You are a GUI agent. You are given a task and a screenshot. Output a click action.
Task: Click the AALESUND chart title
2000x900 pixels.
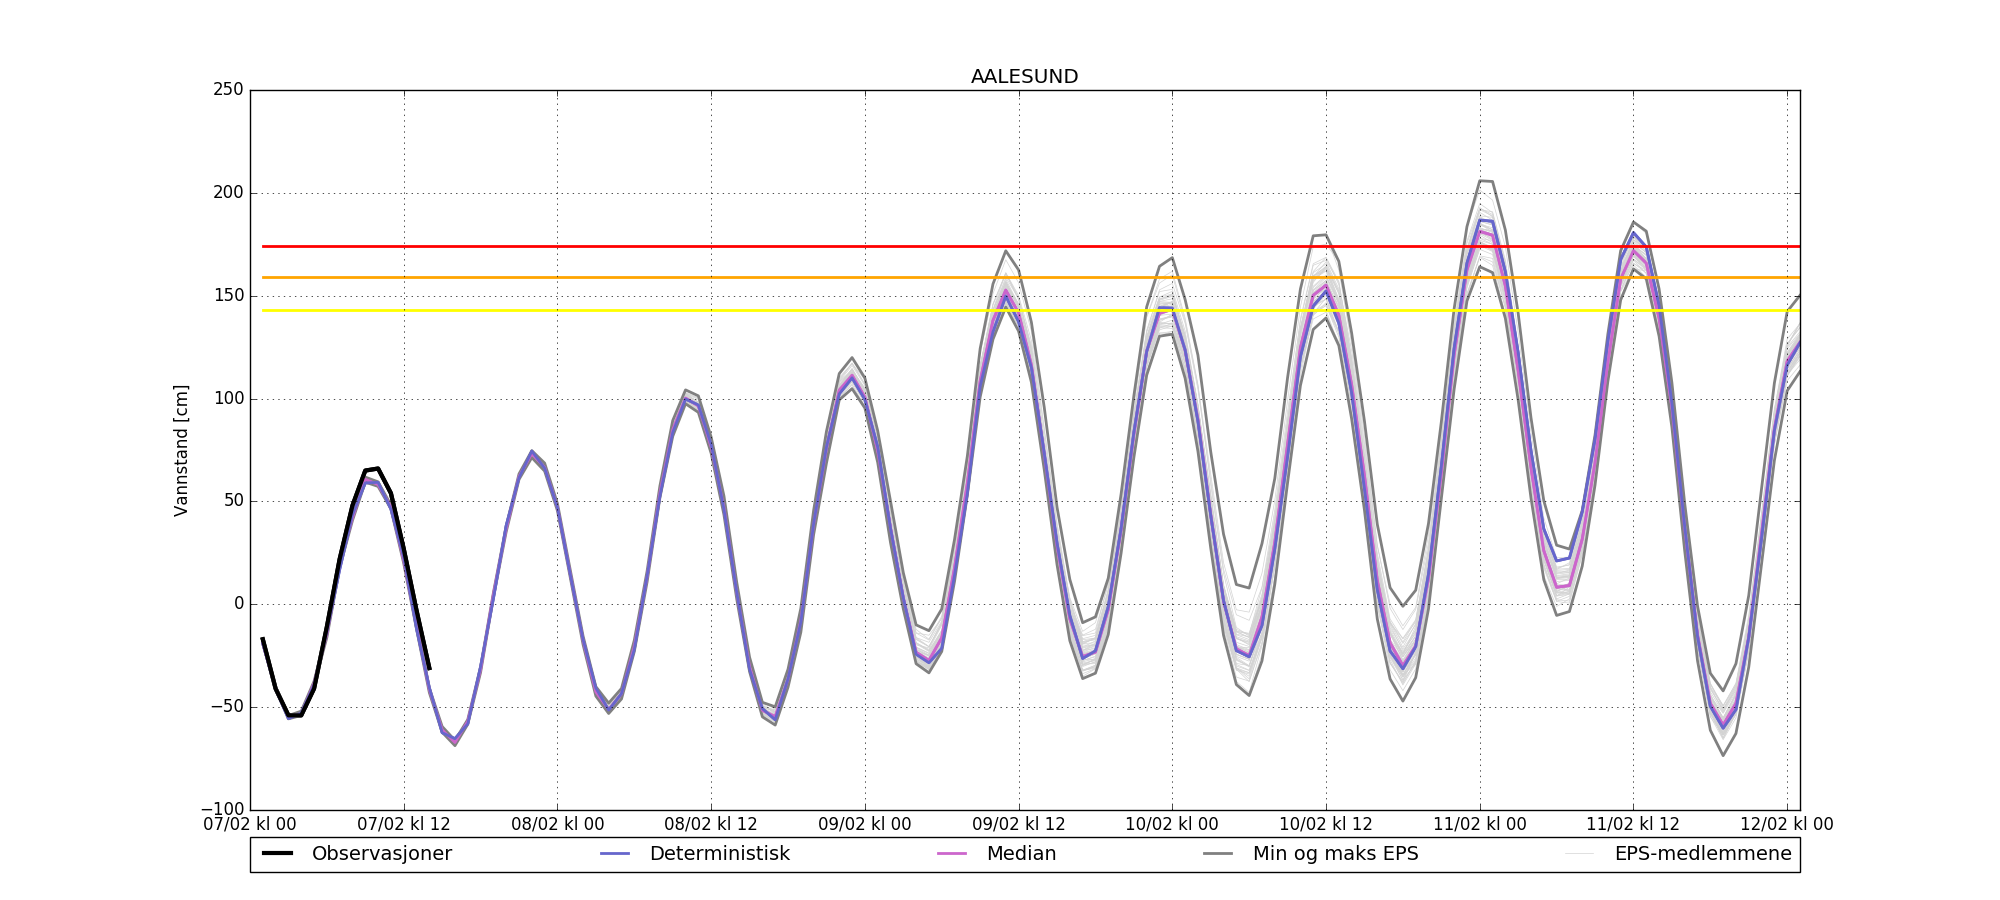[x=1024, y=77]
